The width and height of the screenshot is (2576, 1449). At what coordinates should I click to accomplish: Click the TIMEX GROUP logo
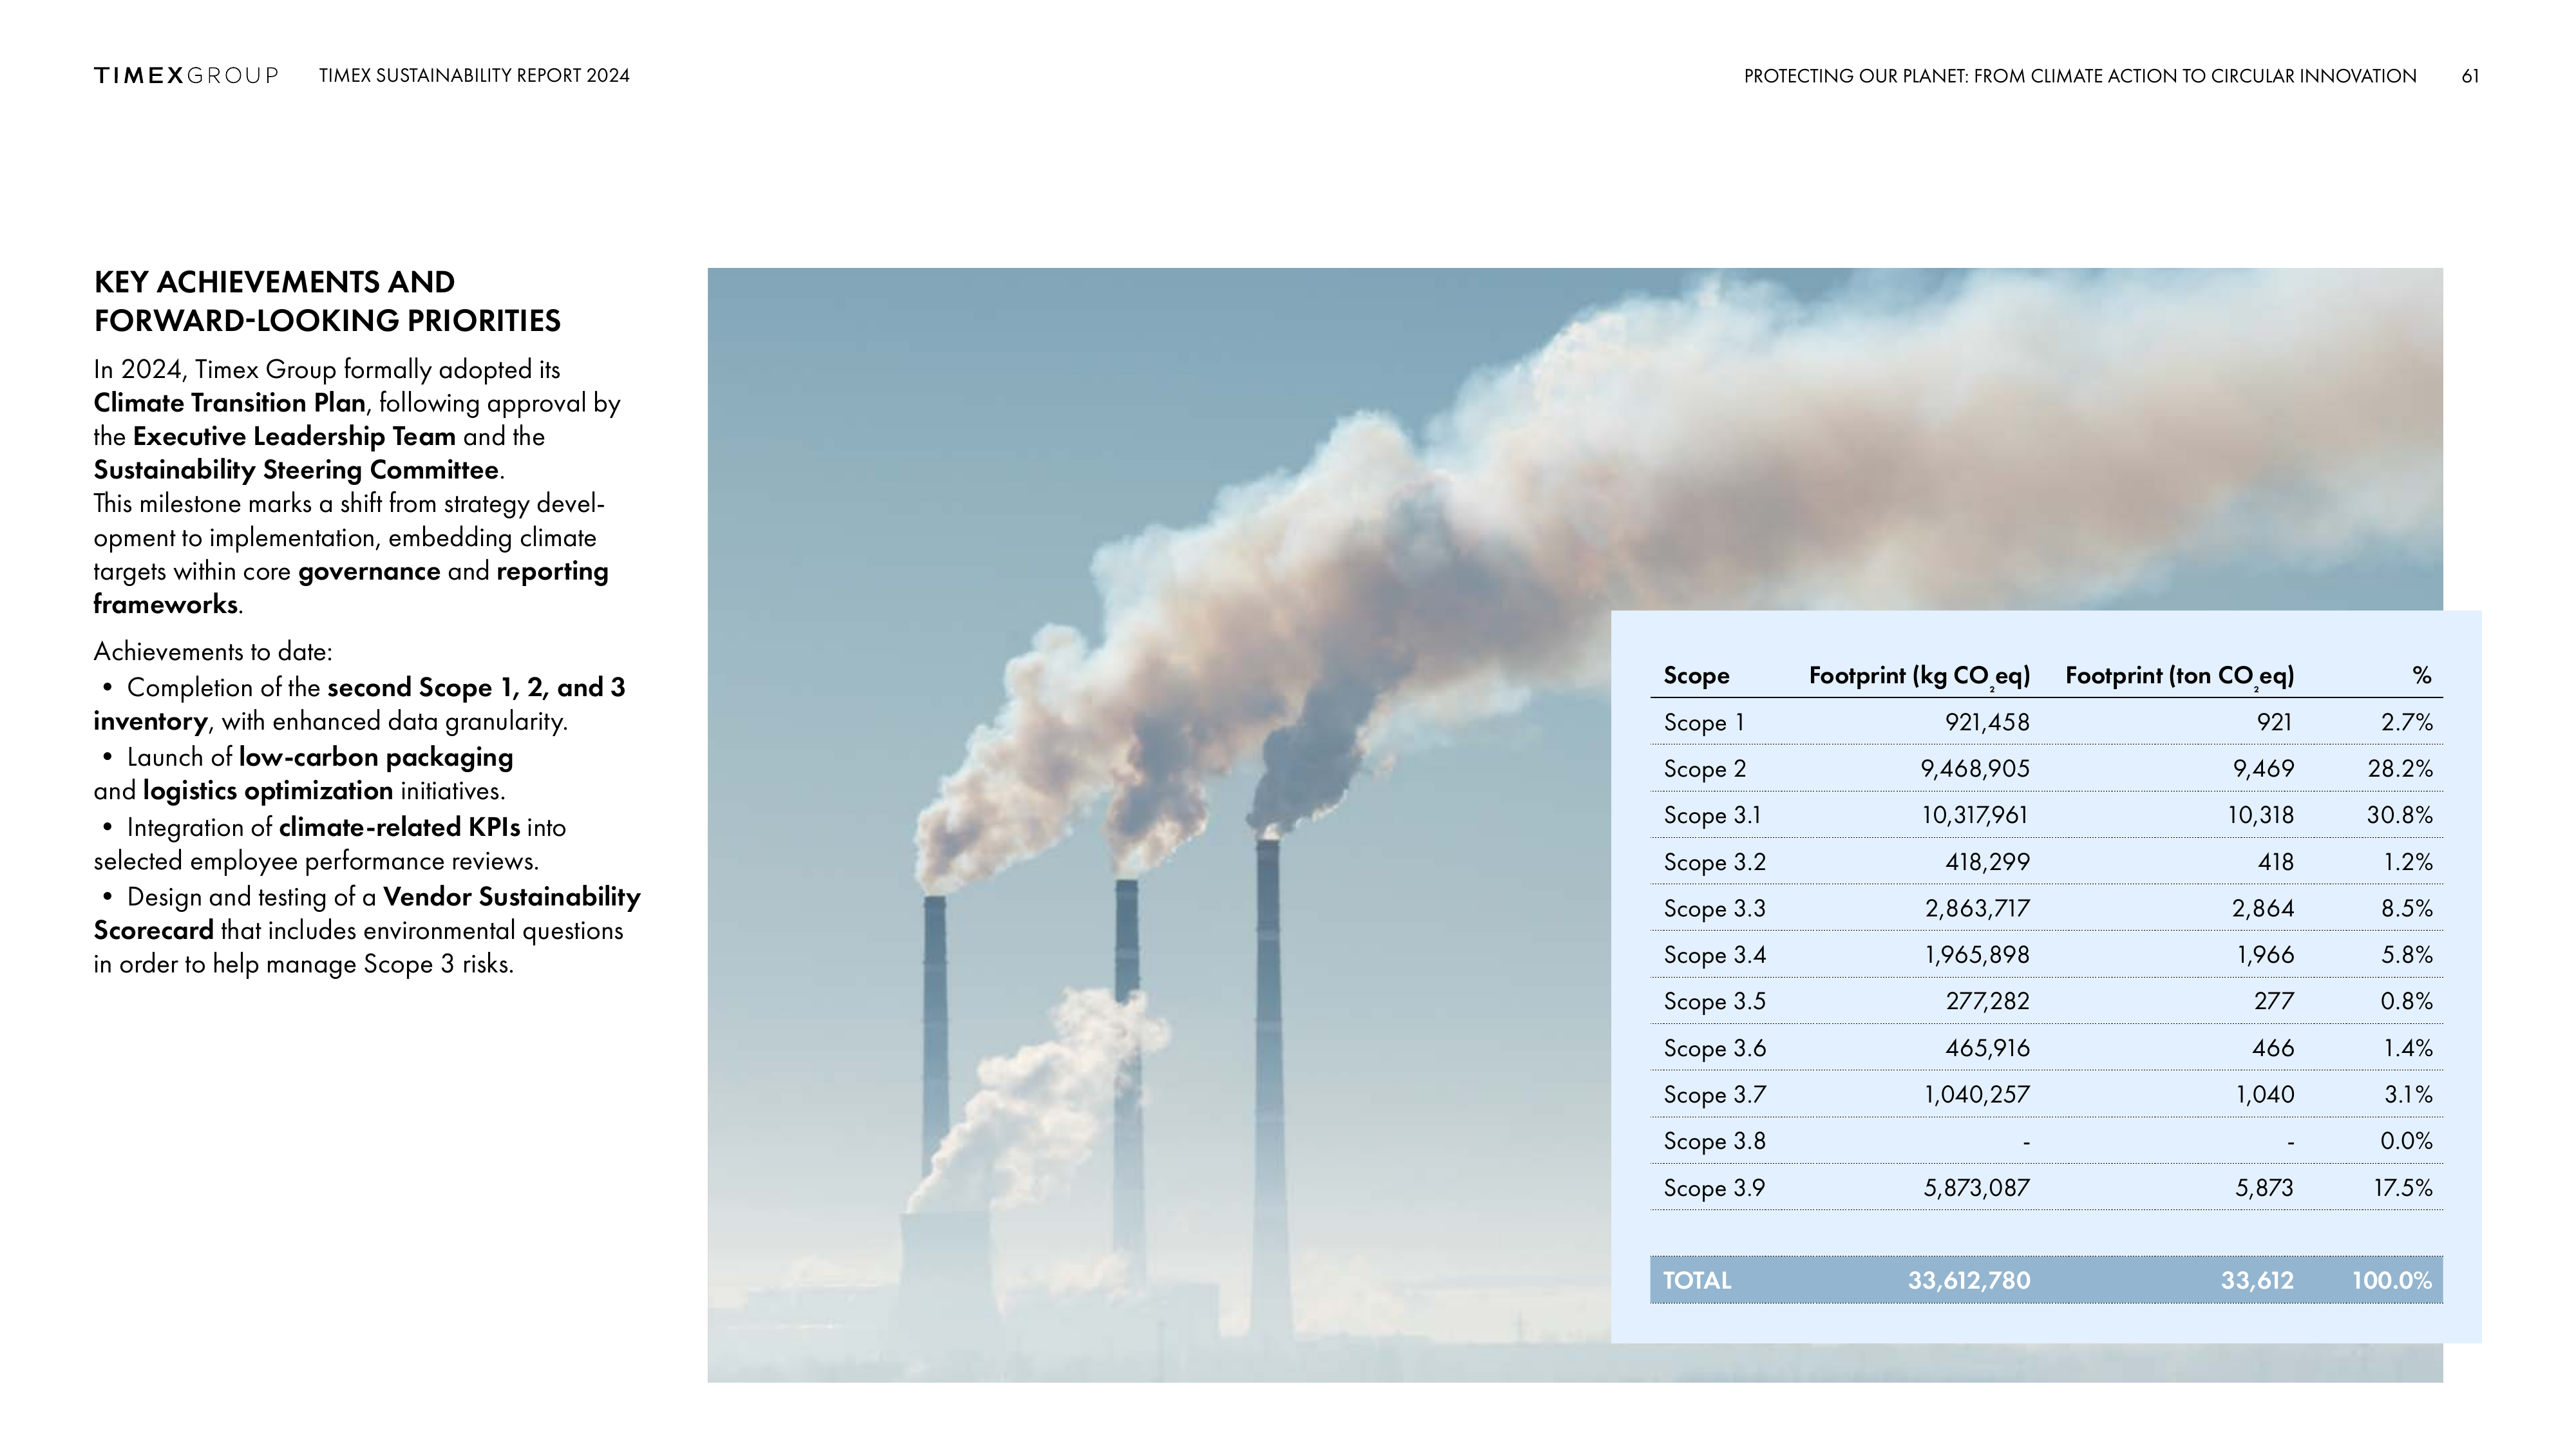[x=186, y=76]
